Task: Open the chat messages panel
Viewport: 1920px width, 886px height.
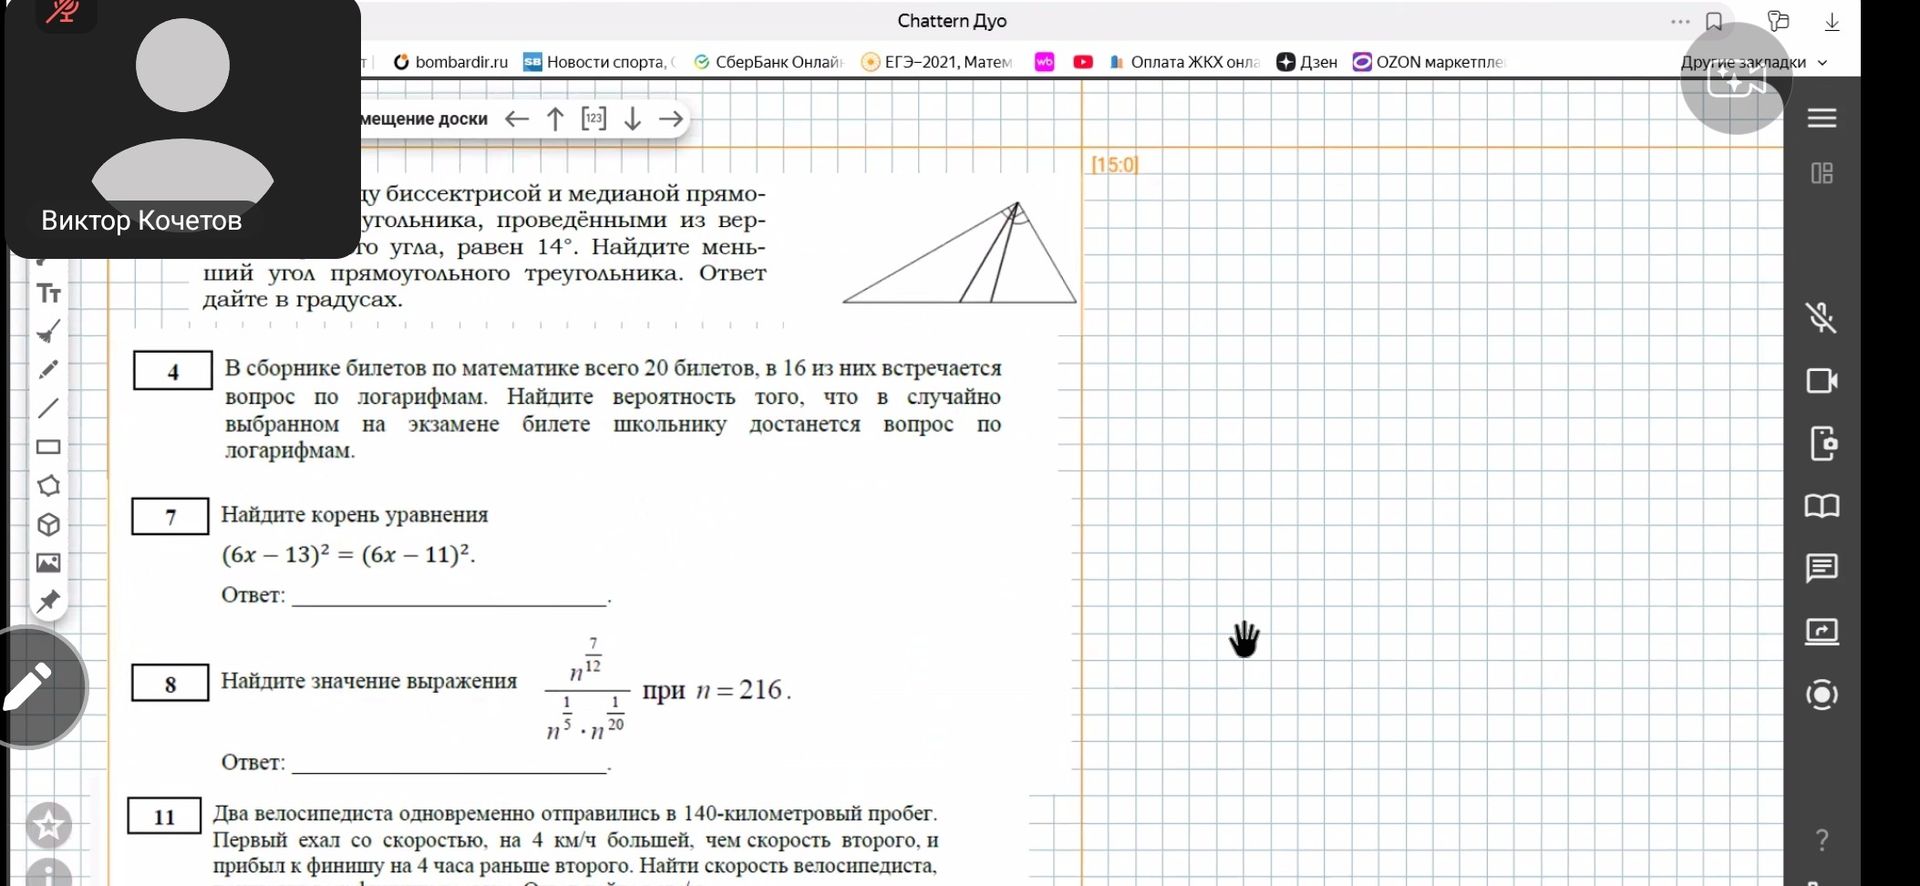Action: [x=1822, y=568]
